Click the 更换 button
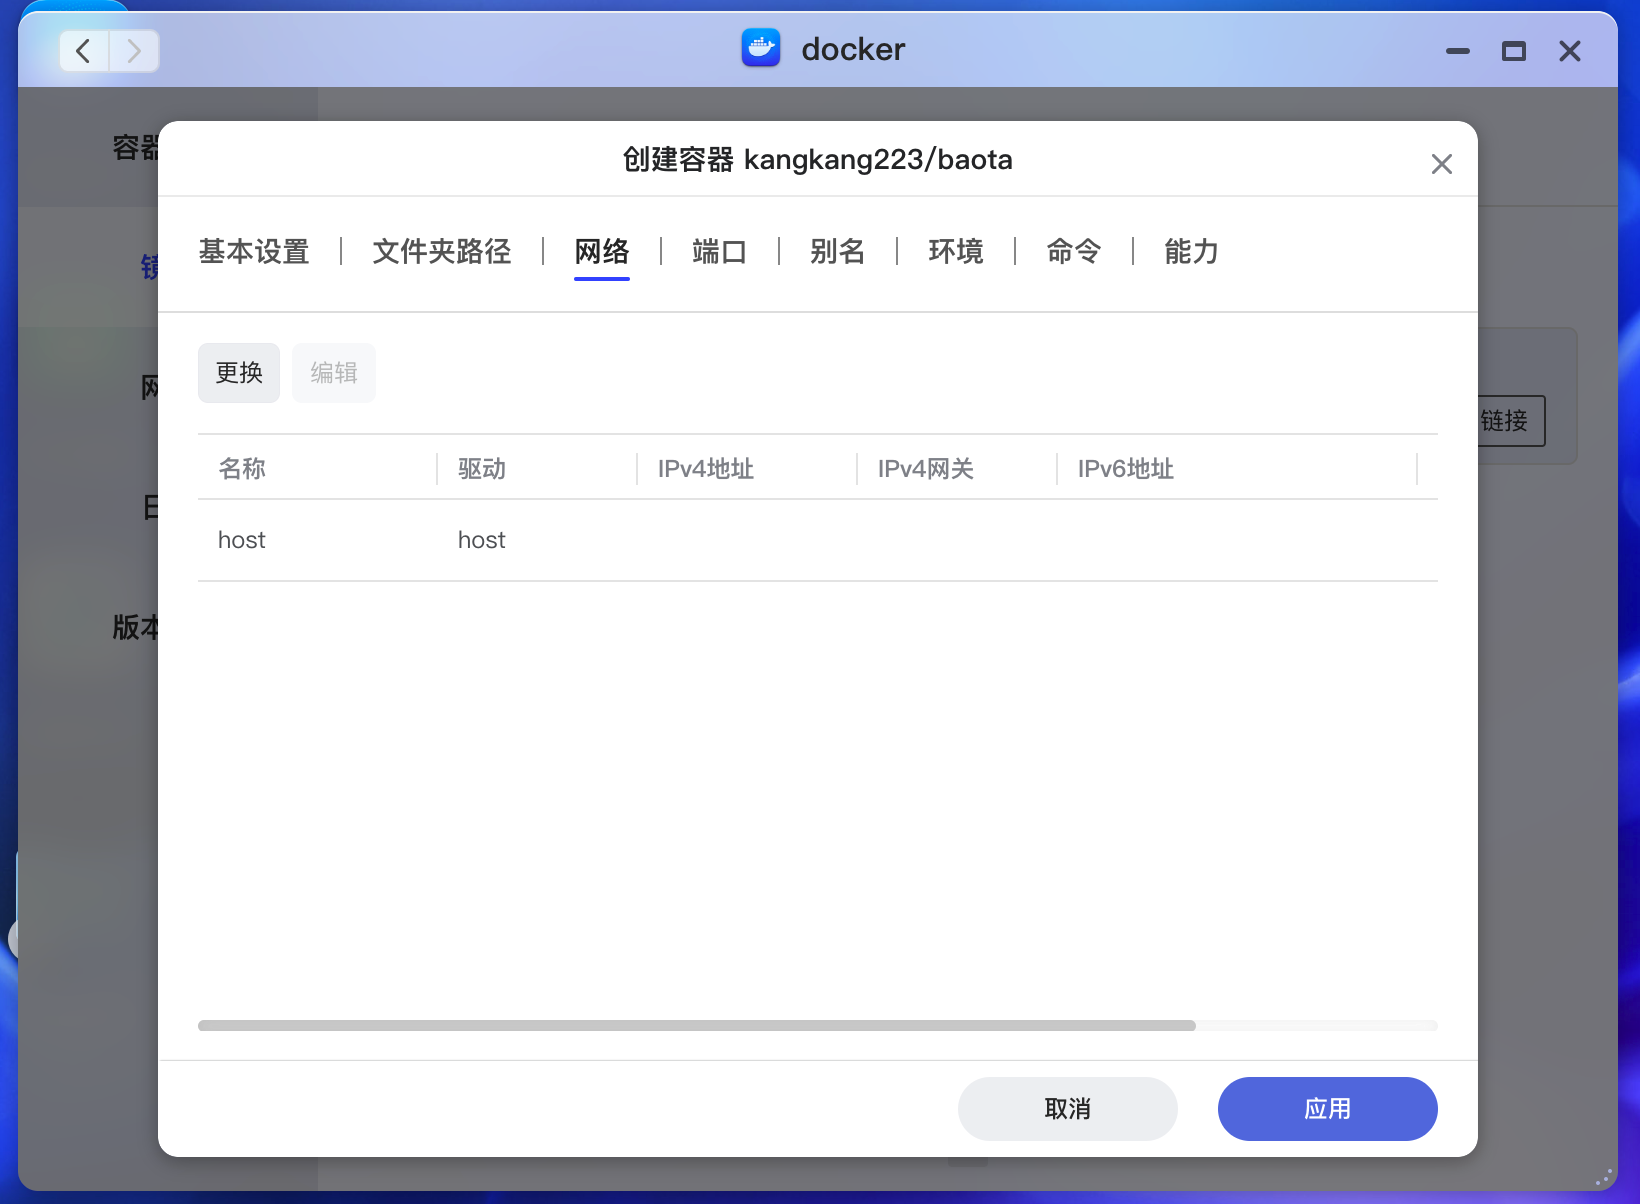The image size is (1640, 1204). [x=239, y=373]
